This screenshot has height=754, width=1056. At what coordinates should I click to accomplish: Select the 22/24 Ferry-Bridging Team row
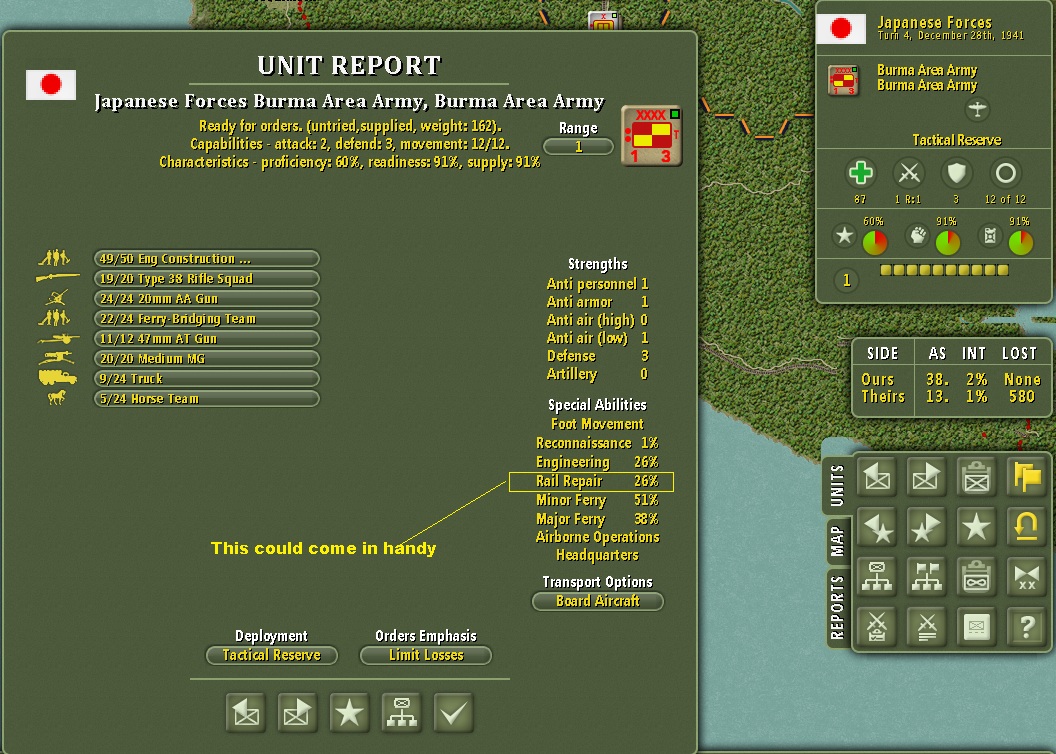(206, 318)
